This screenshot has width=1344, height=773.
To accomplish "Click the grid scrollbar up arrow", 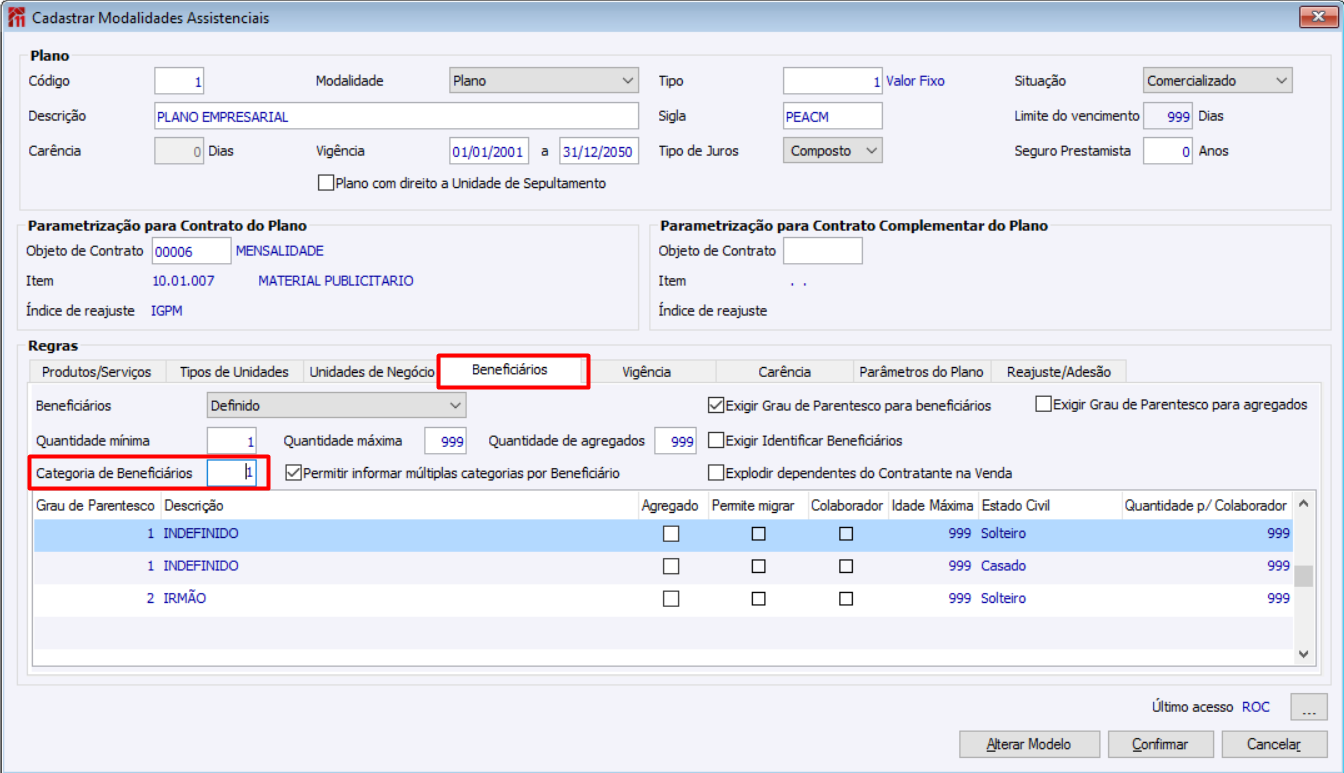I will click(1304, 505).
